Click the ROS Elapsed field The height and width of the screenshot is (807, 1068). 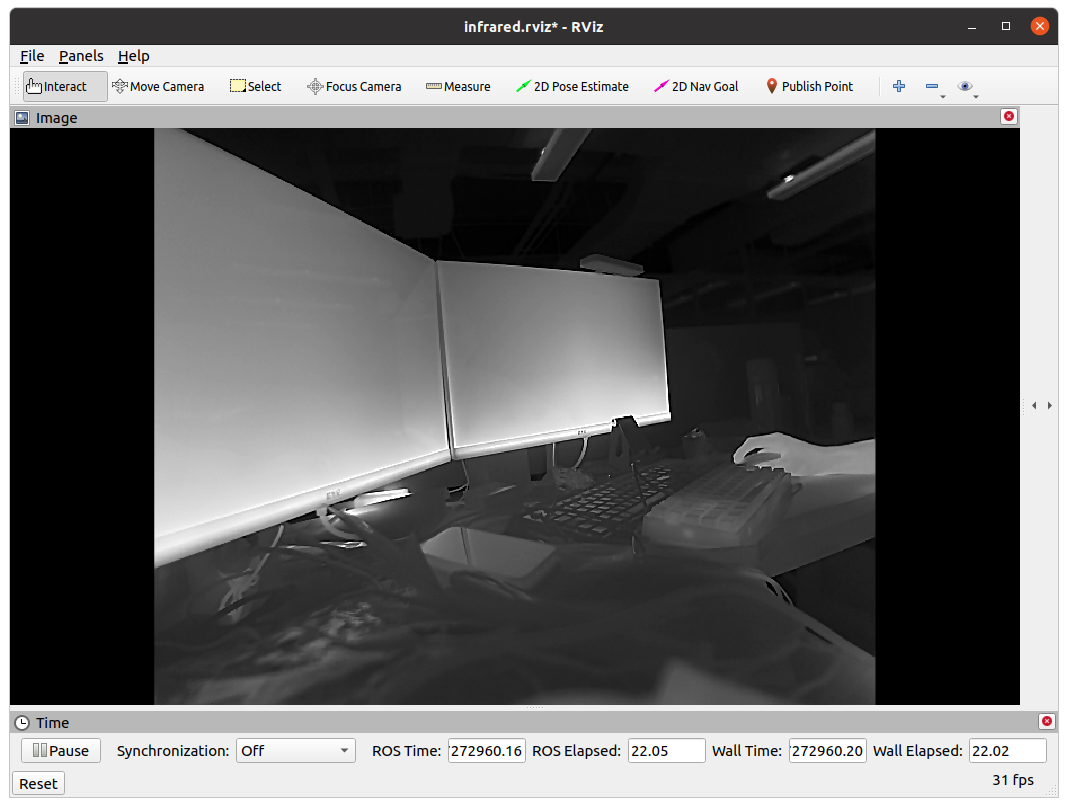coord(666,750)
